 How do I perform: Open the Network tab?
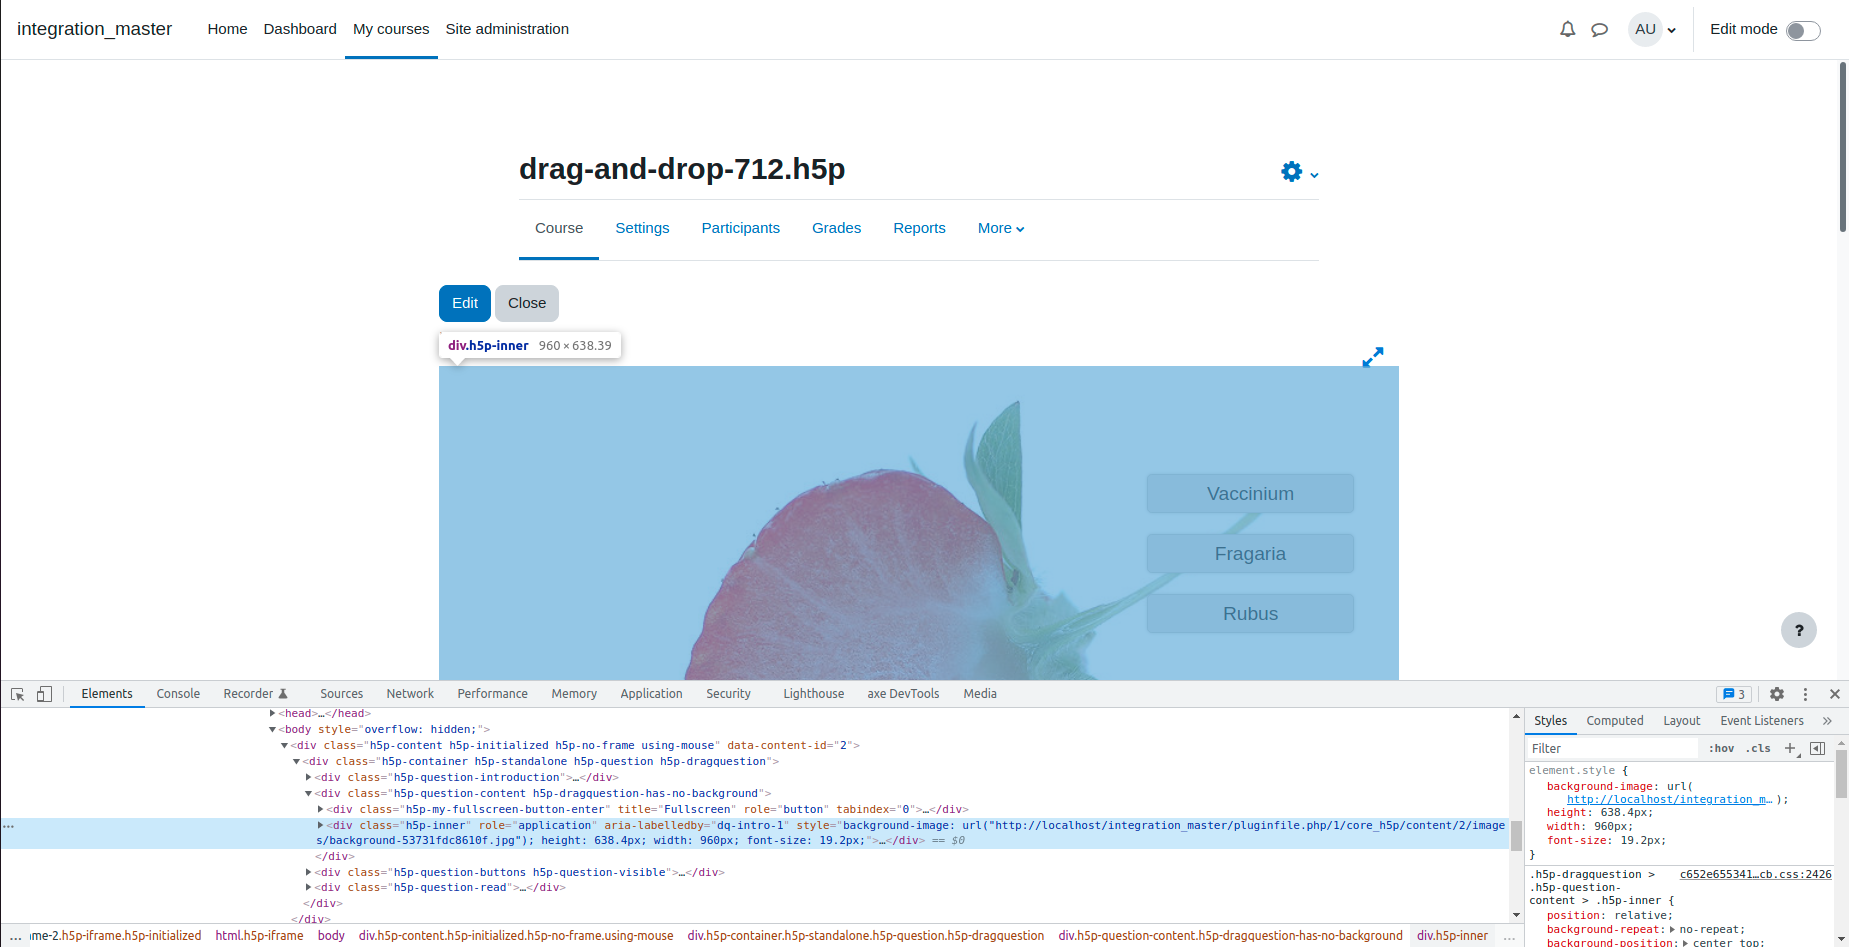click(x=410, y=694)
